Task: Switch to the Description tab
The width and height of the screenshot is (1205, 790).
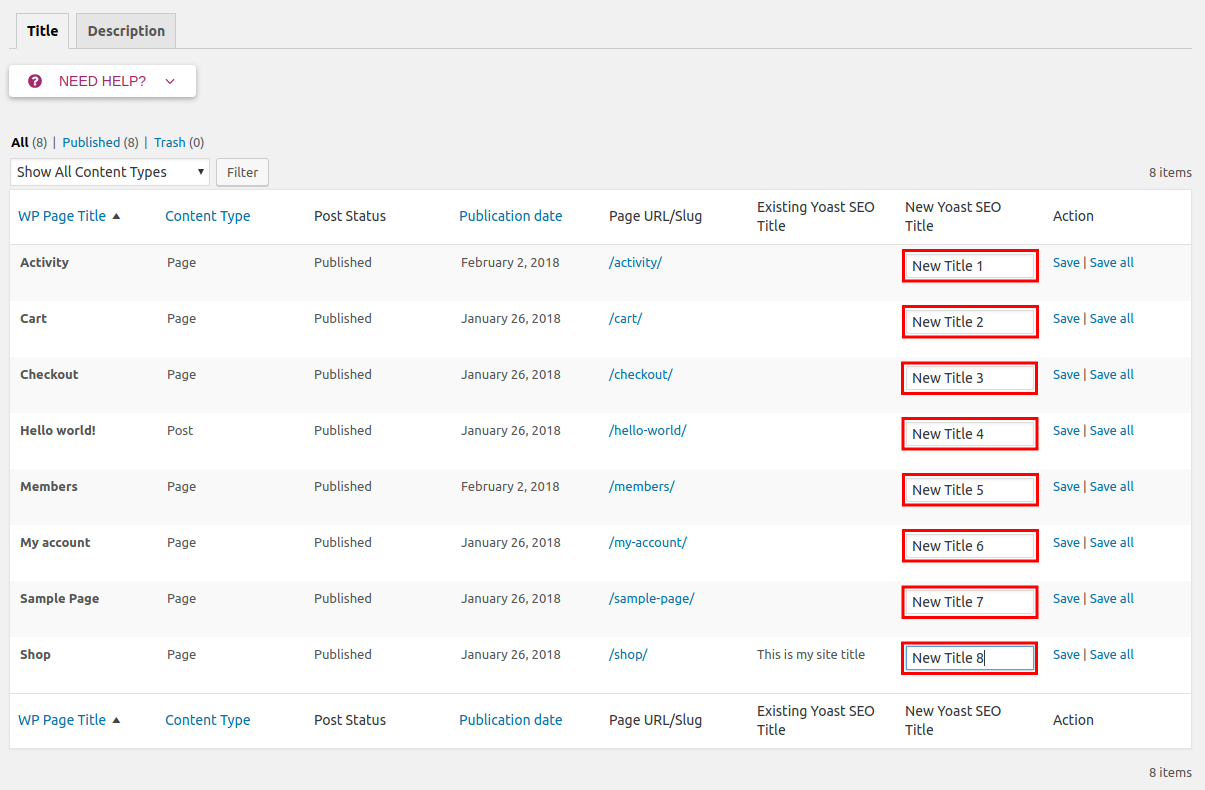Action: [x=126, y=31]
